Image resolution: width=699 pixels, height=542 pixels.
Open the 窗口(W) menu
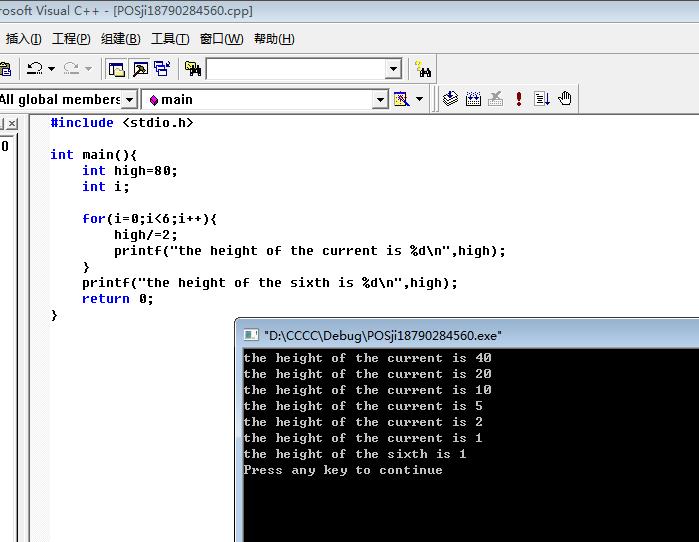pos(222,39)
